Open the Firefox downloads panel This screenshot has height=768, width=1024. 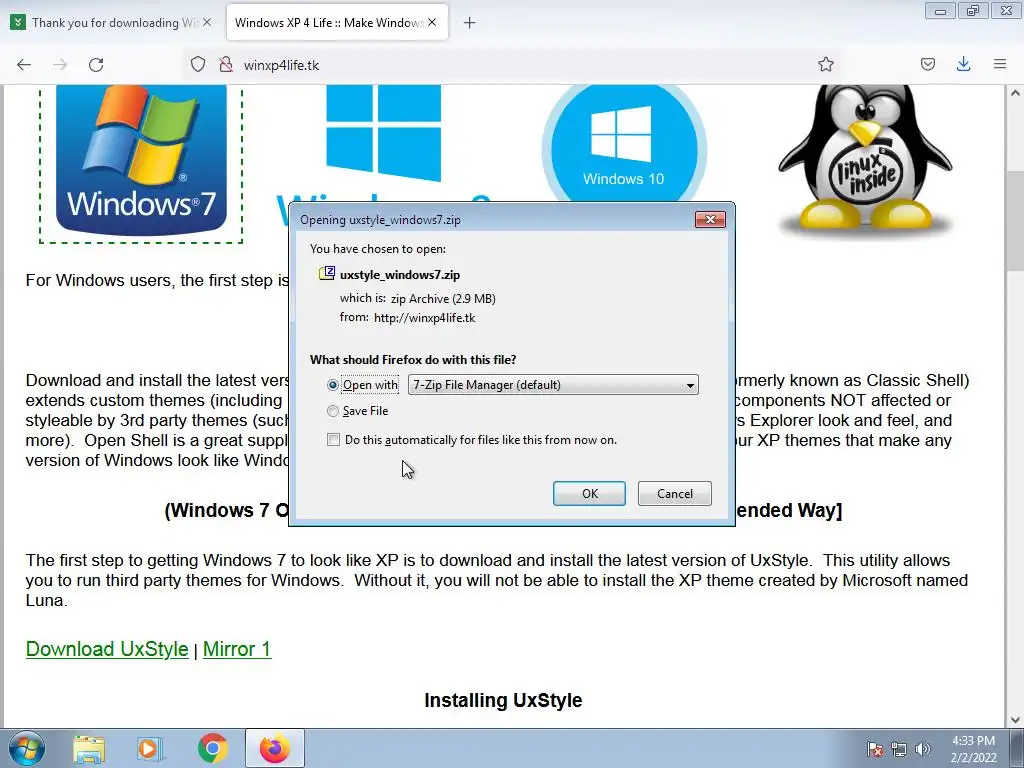pyautogui.click(x=963, y=64)
